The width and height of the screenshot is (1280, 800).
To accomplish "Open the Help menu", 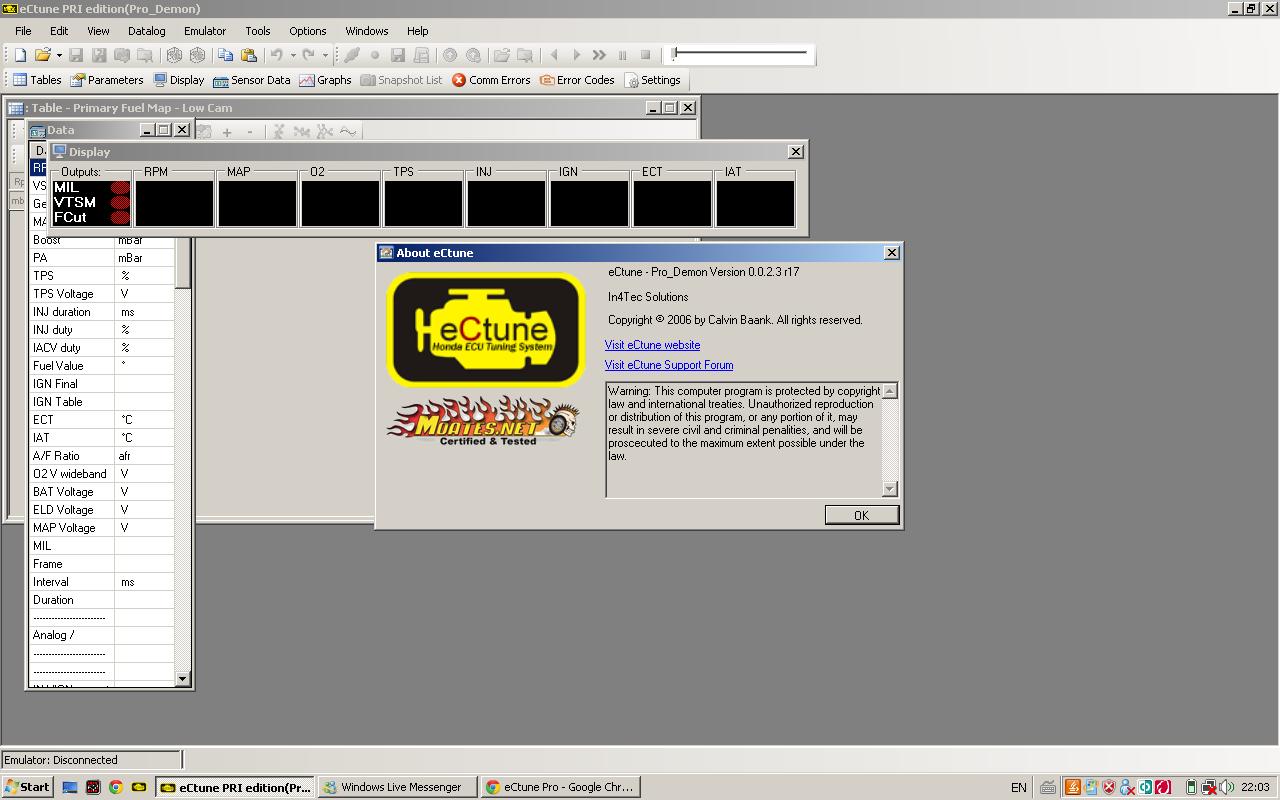I will coord(418,31).
